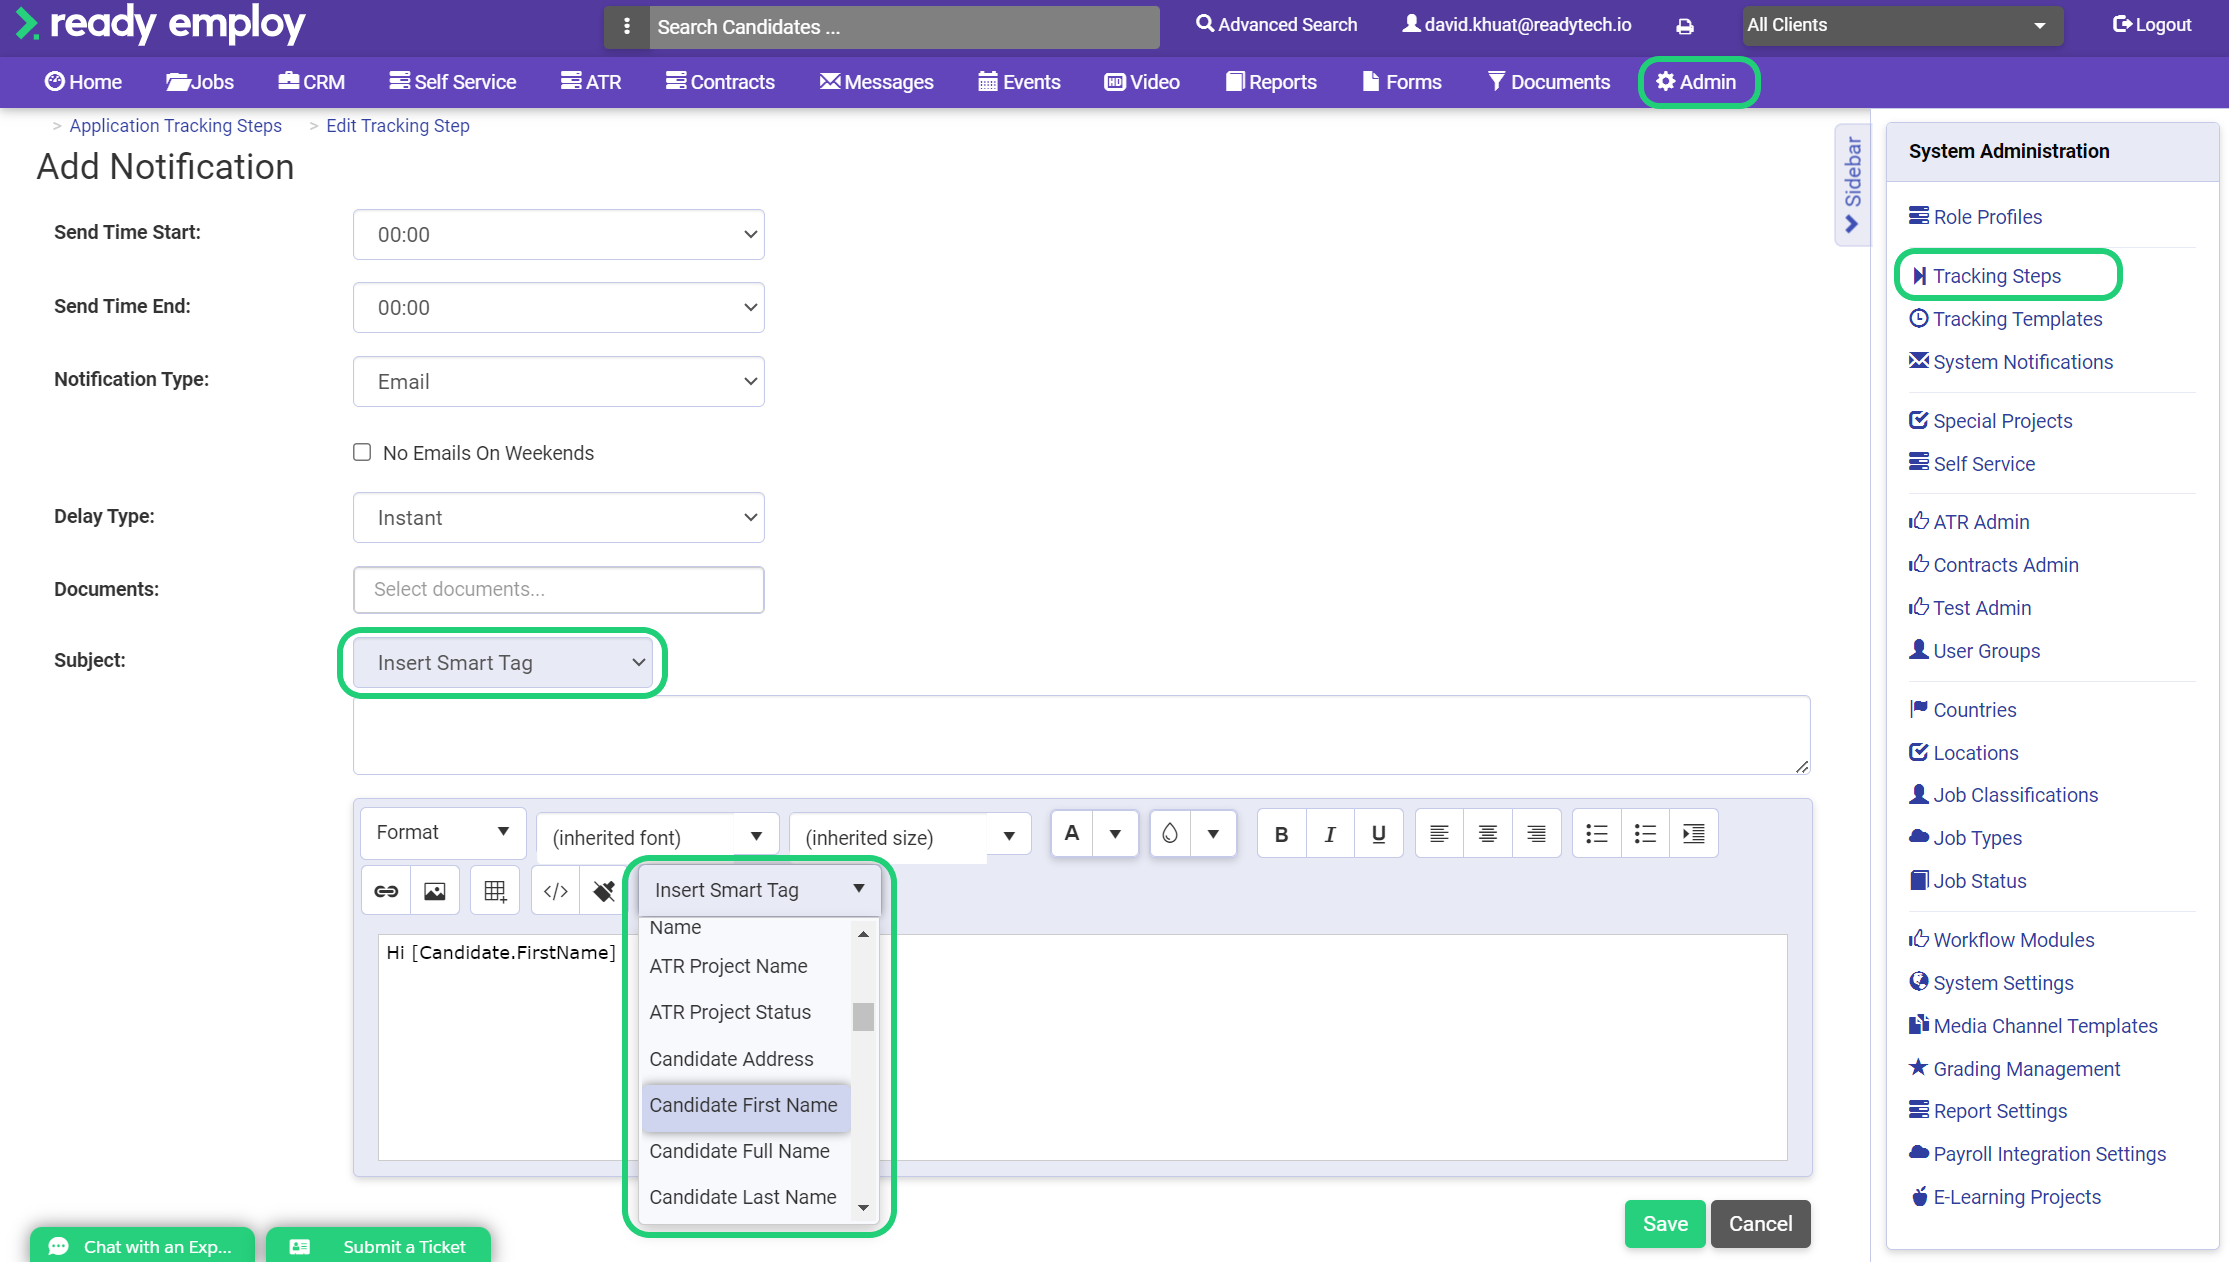Click the printer icon in header
The width and height of the screenshot is (2229, 1262).
(x=1685, y=26)
